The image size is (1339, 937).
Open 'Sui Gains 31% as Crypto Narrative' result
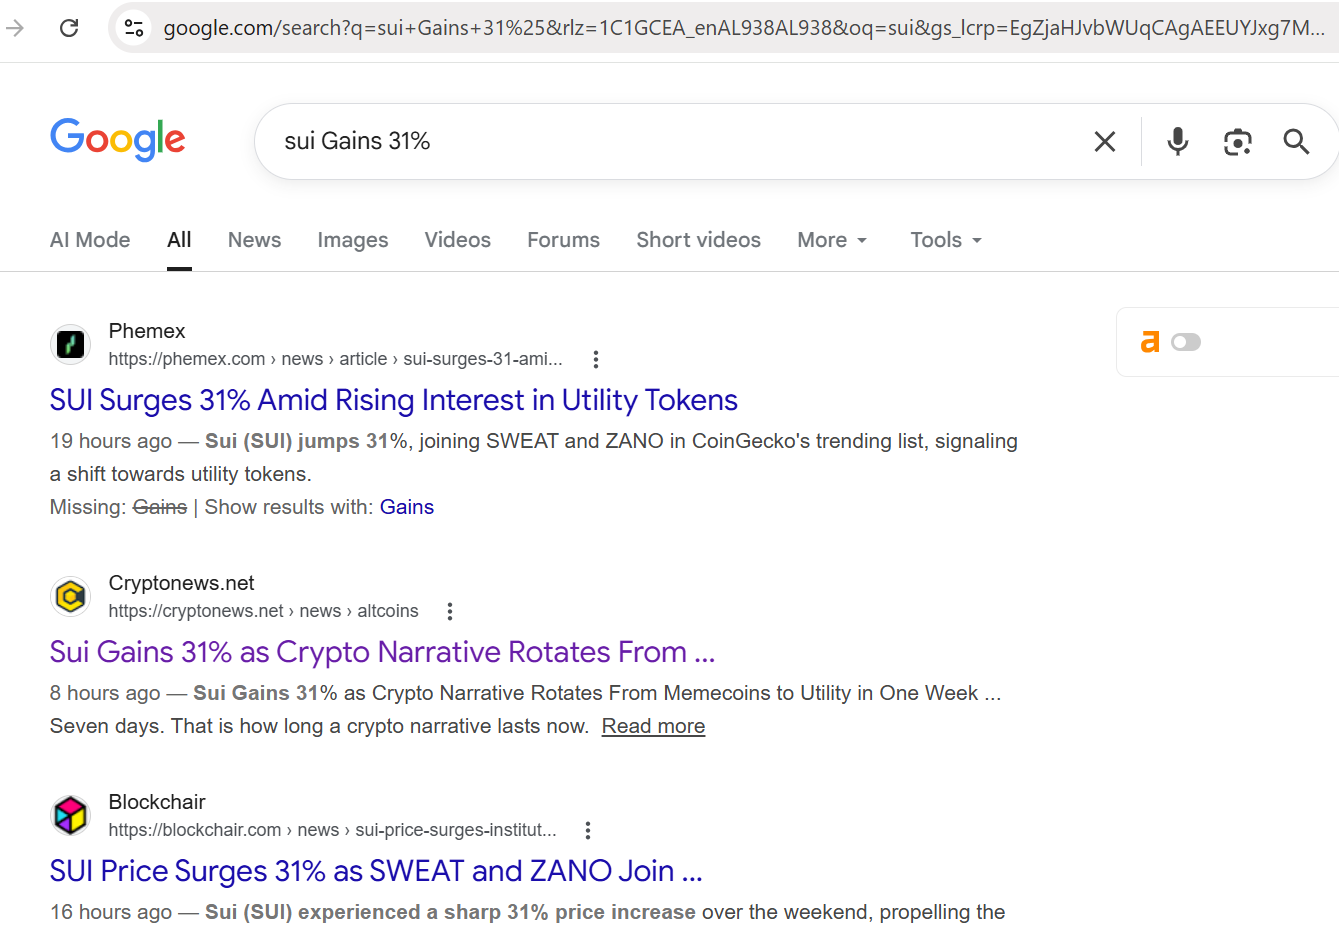383,652
